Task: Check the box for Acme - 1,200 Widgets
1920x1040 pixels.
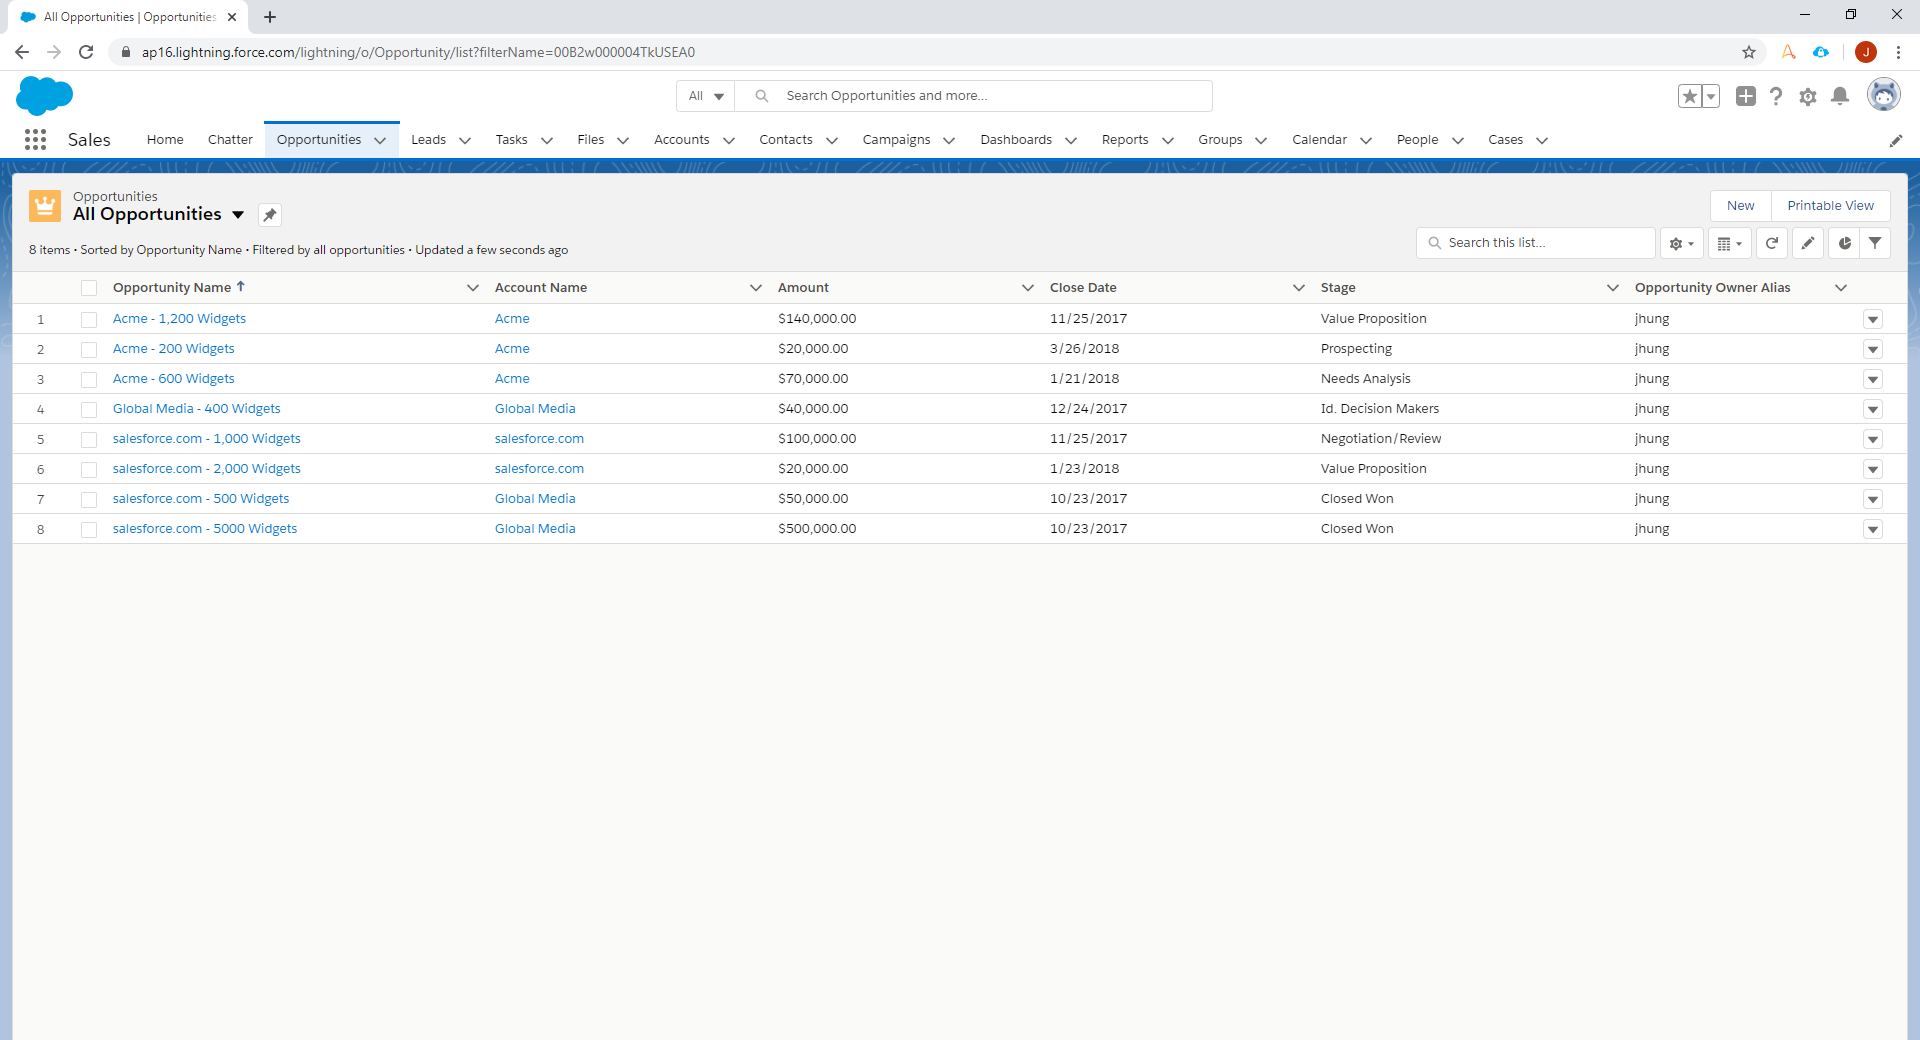Action: pyautogui.click(x=89, y=319)
